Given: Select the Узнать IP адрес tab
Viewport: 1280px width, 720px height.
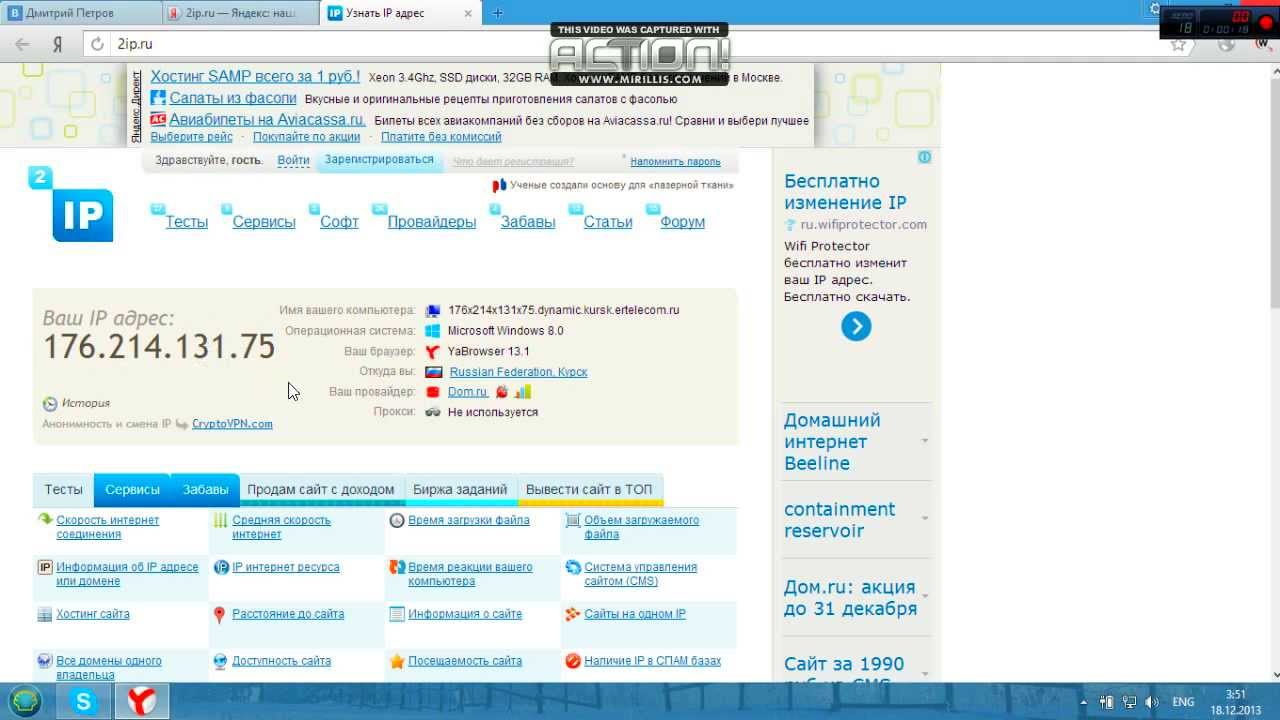Looking at the screenshot, I should (x=400, y=13).
